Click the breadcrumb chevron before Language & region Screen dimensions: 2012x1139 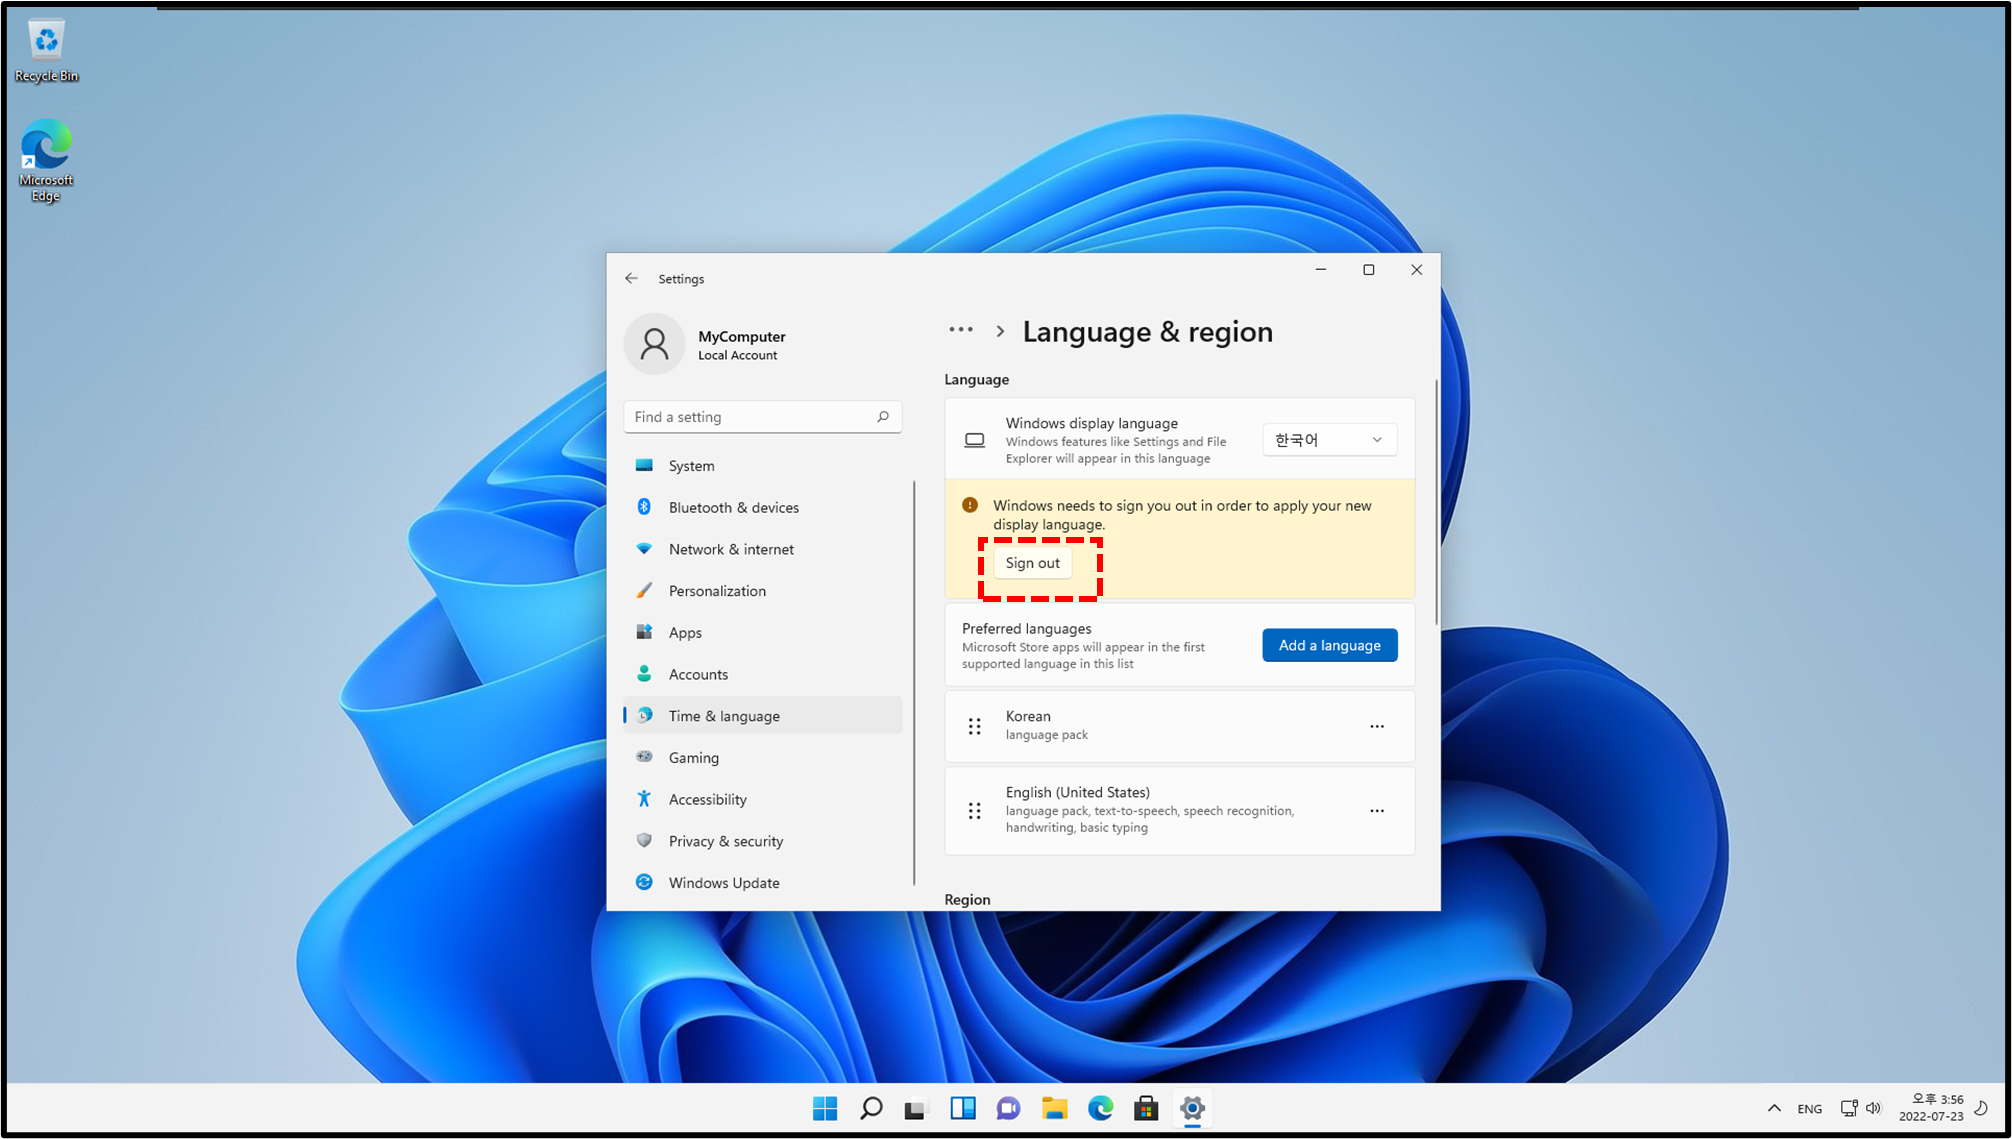(1000, 331)
